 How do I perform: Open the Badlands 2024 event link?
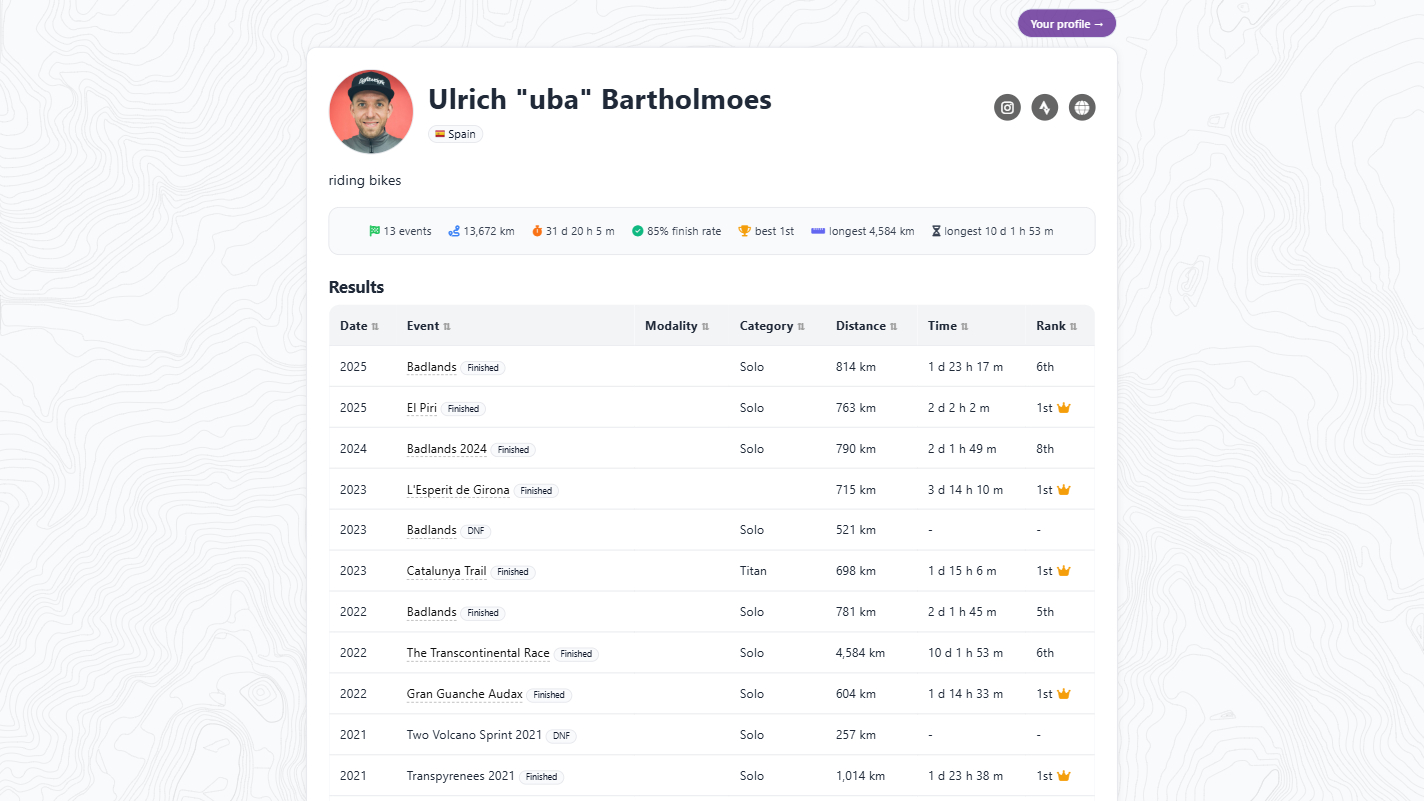tap(446, 449)
